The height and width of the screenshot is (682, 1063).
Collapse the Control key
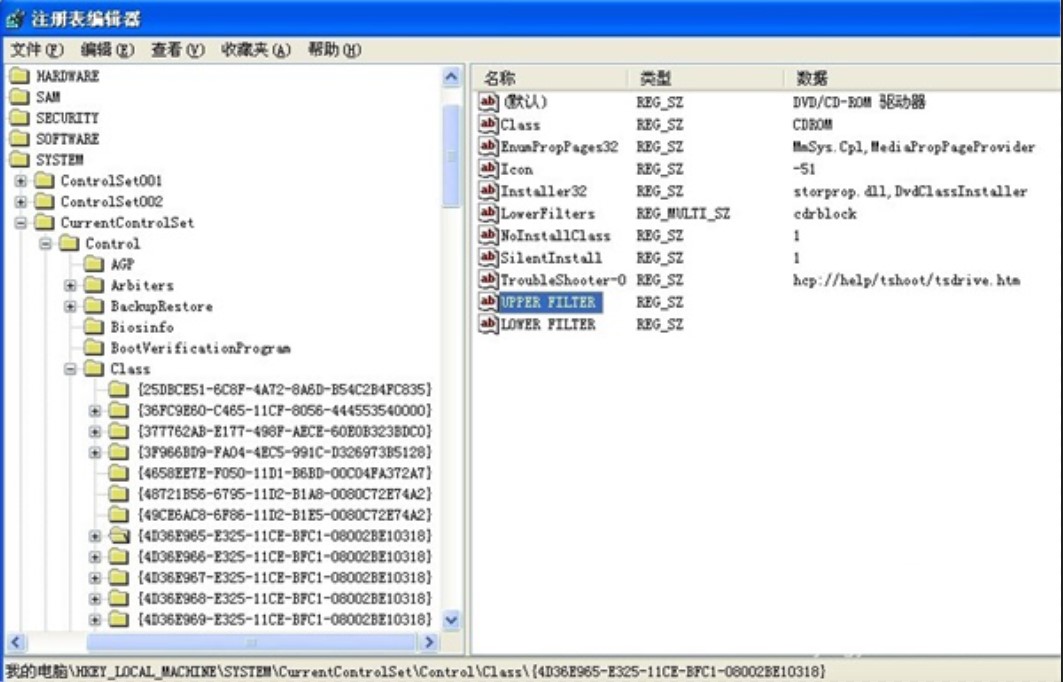pyautogui.click(x=45, y=243)
